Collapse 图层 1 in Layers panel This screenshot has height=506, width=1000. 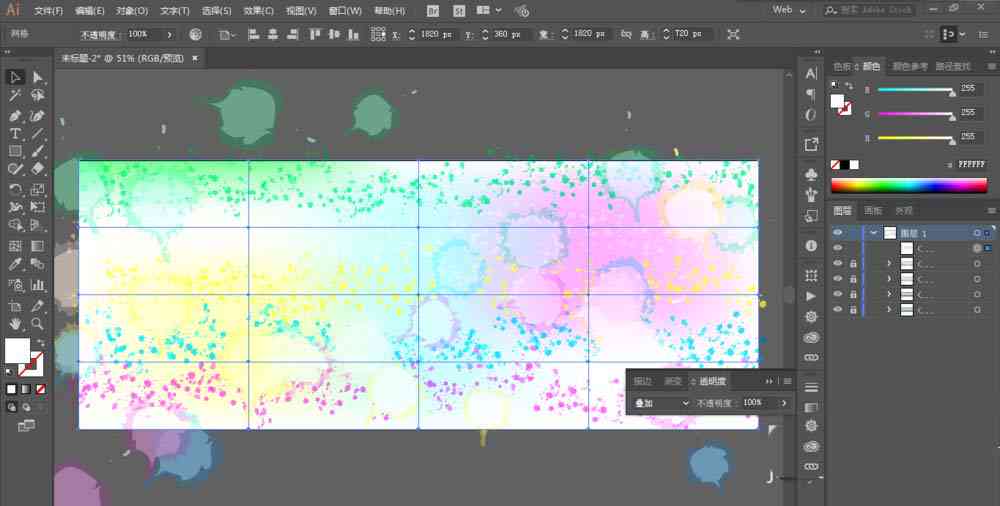coord(874,233)
